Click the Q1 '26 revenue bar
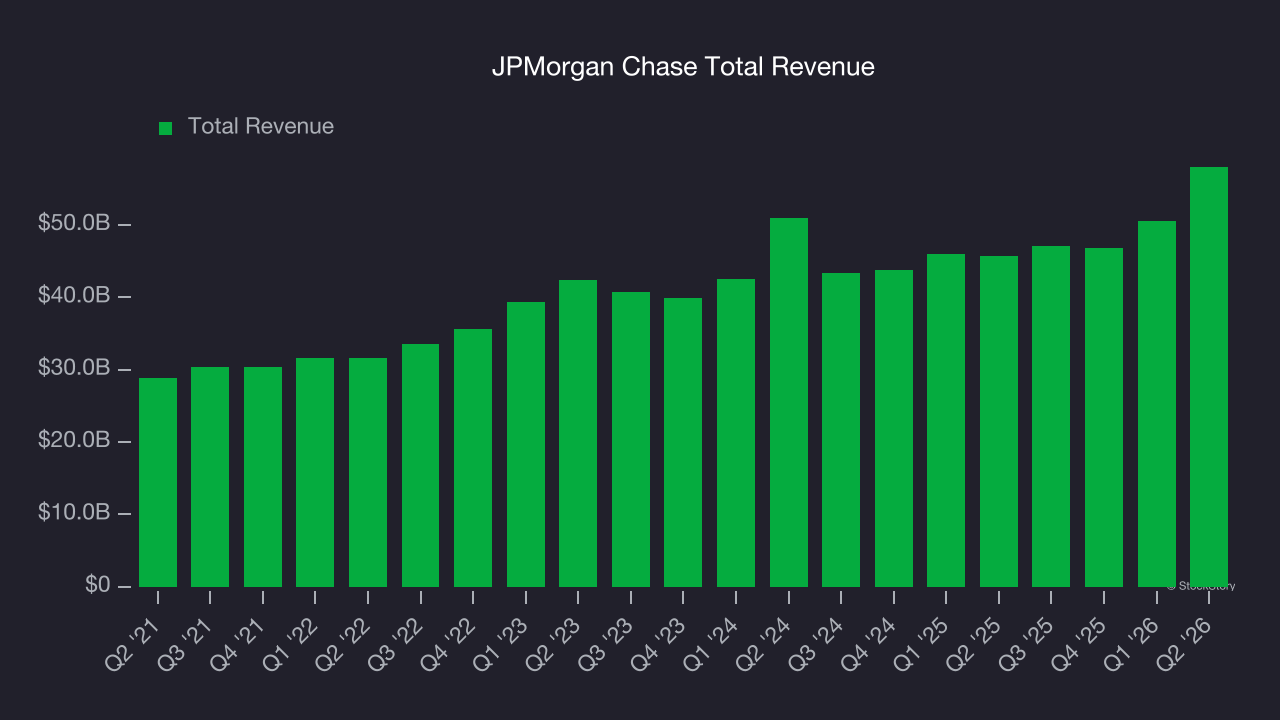The image size is (1280, 720). coord(1157,404)
